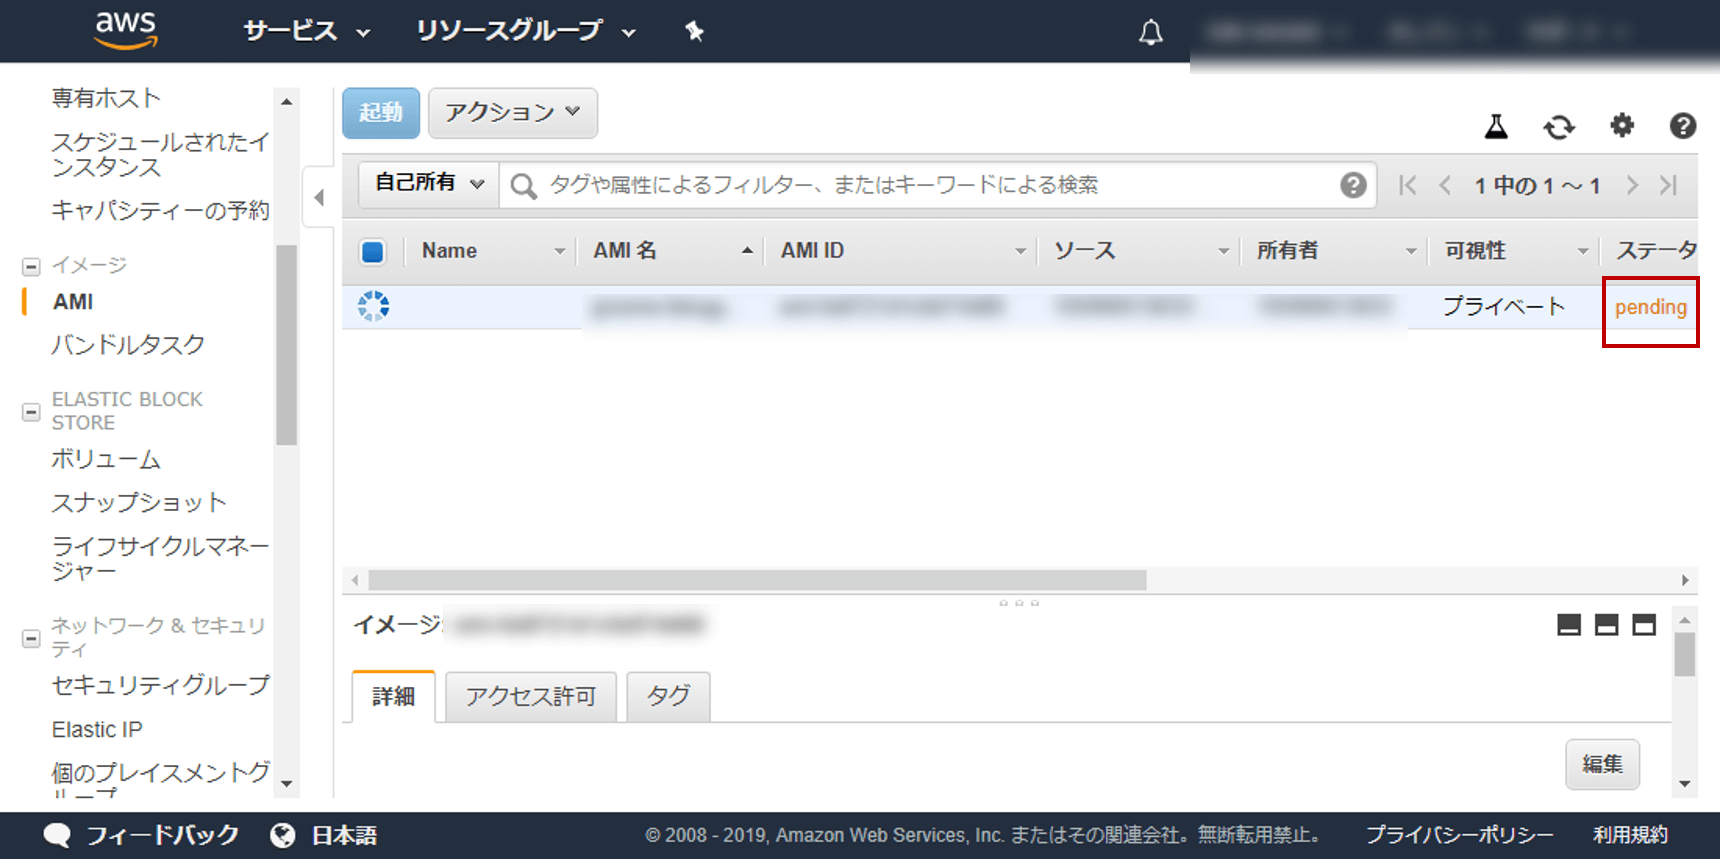Open the サービス menu

pos(307,31)
